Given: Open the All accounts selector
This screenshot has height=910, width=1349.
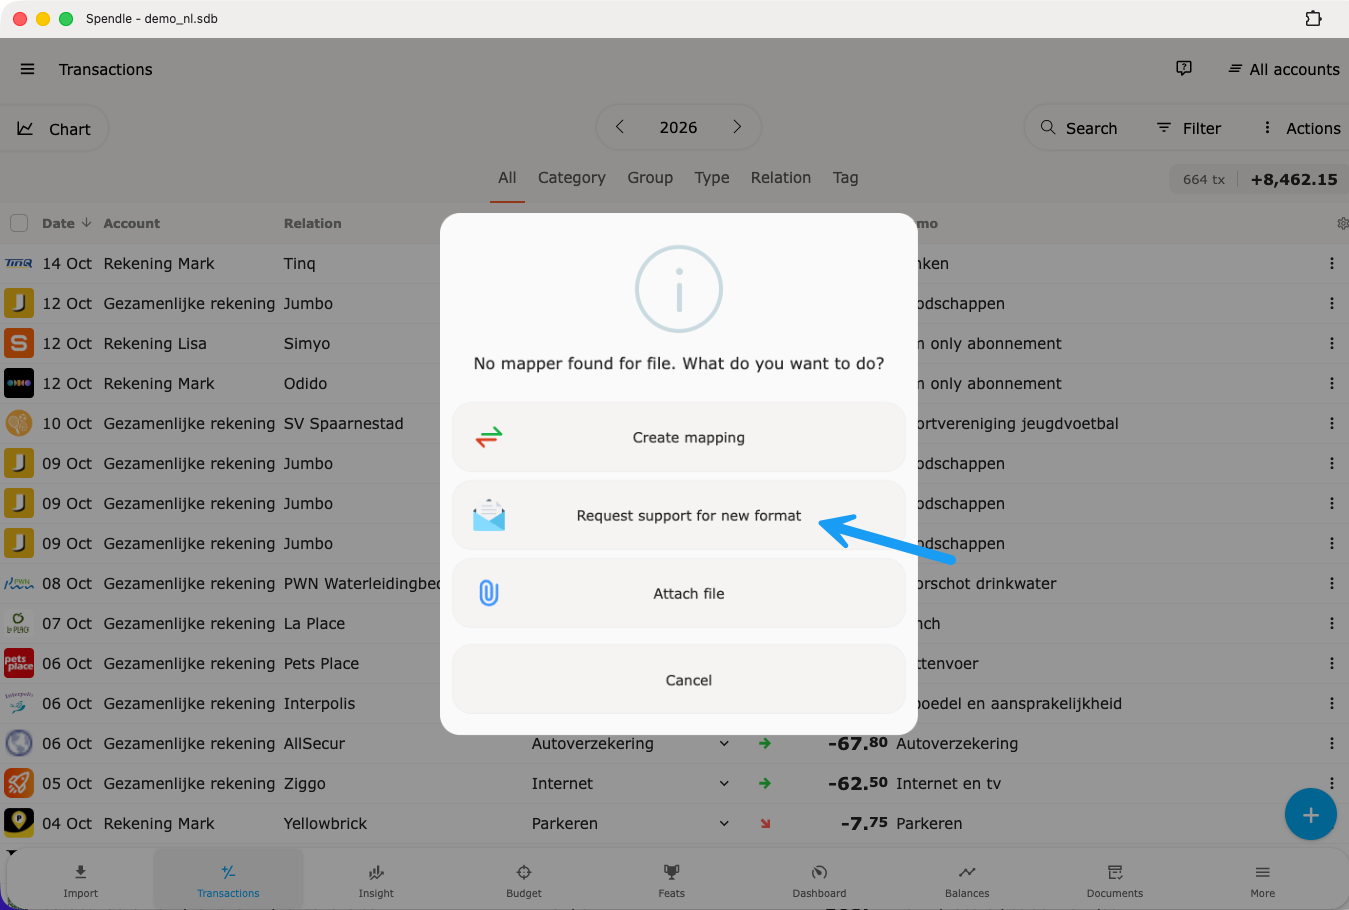Looking at the screenshot, I should click(1284, 69).
